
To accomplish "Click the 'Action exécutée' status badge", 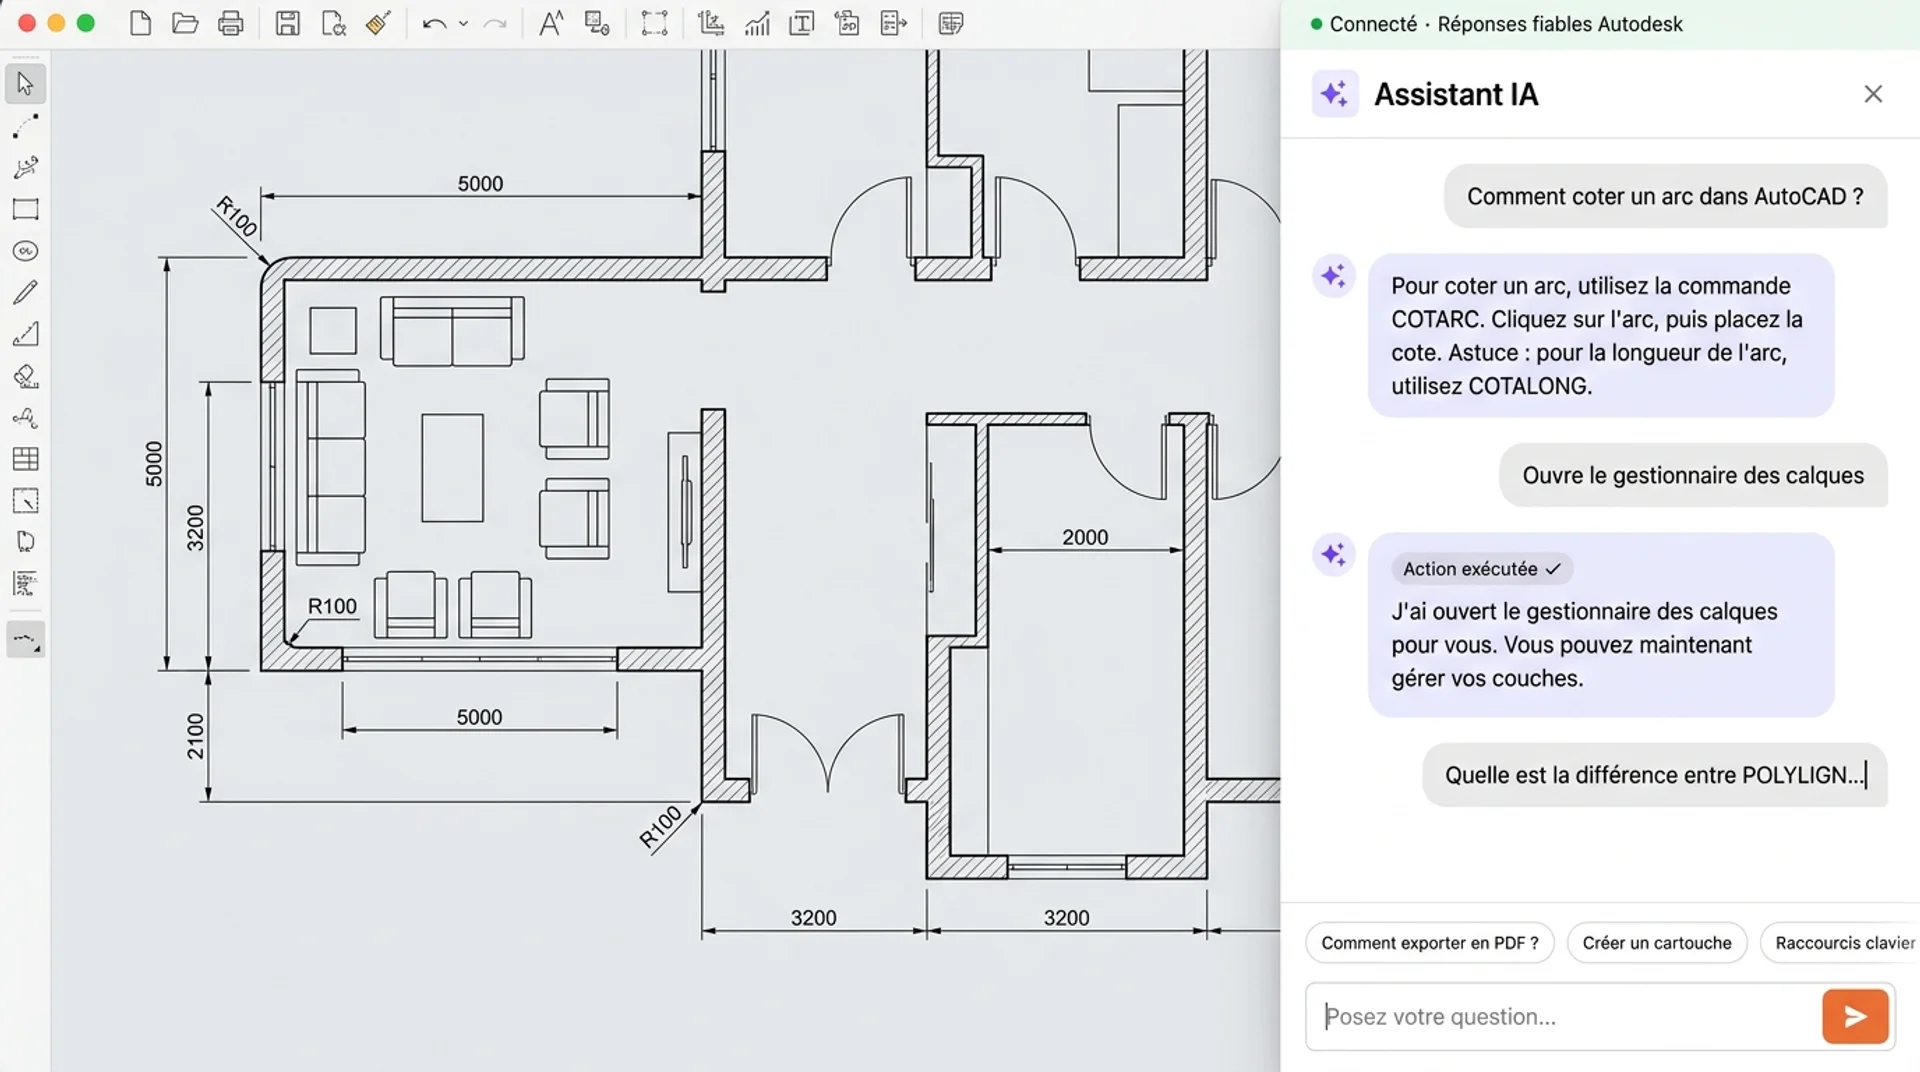I will (1482, 569).
